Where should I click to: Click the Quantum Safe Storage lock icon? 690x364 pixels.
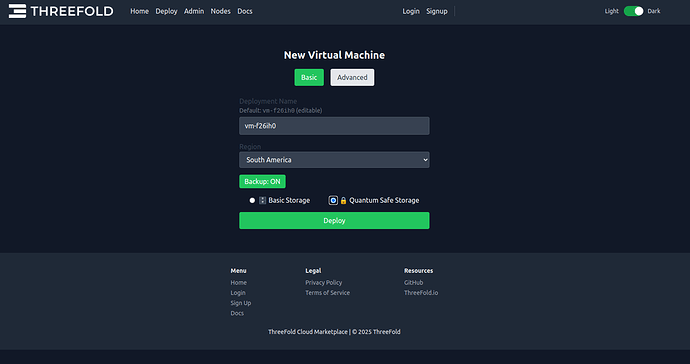(343, 200)
